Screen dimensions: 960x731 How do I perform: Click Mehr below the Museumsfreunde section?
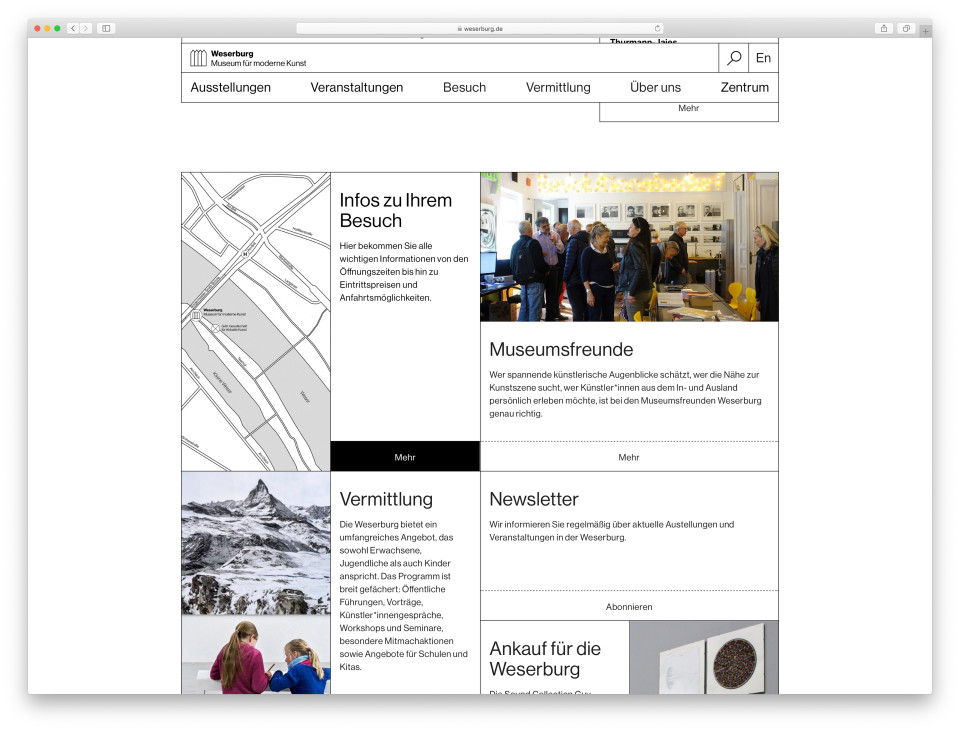pos(629,456)
